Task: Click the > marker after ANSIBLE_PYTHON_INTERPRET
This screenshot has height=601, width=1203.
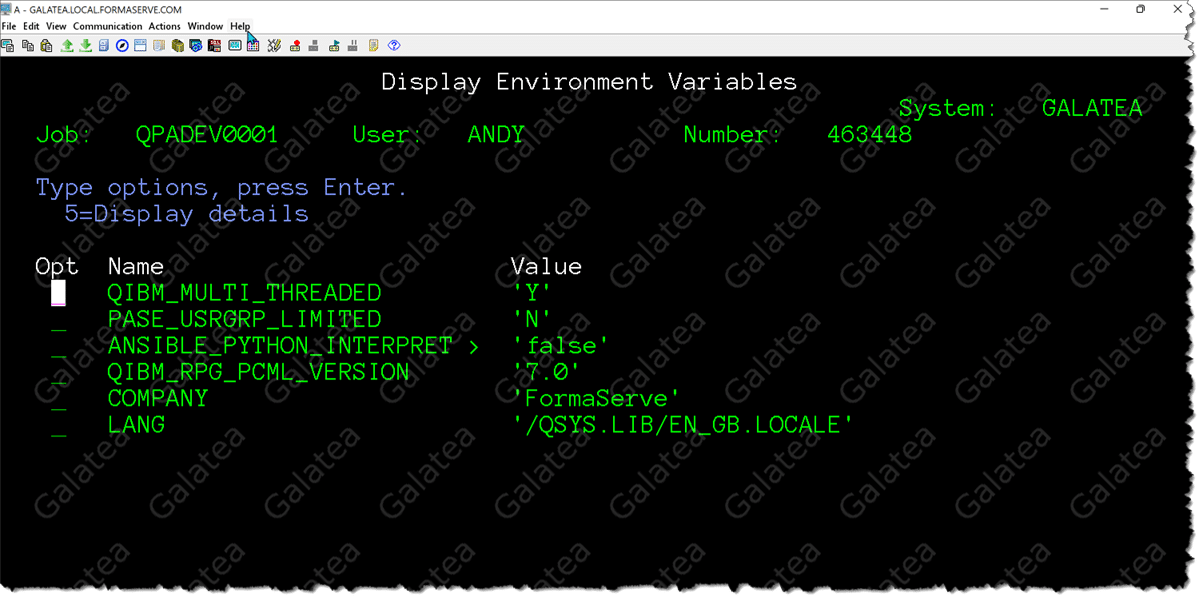Action: [473, 346]
